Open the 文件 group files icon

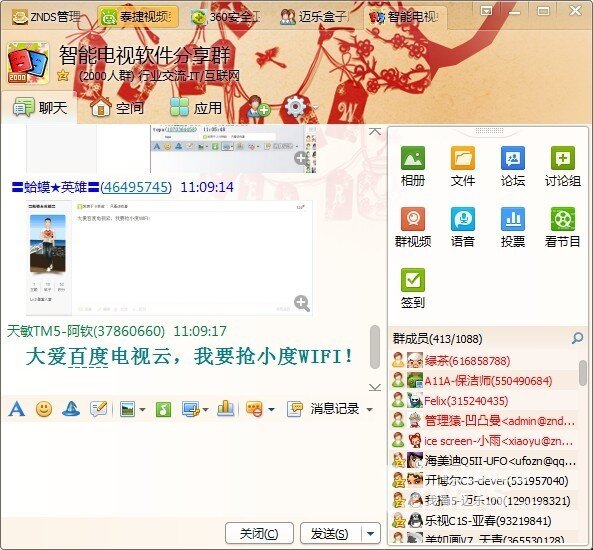[x=463, y=166]
